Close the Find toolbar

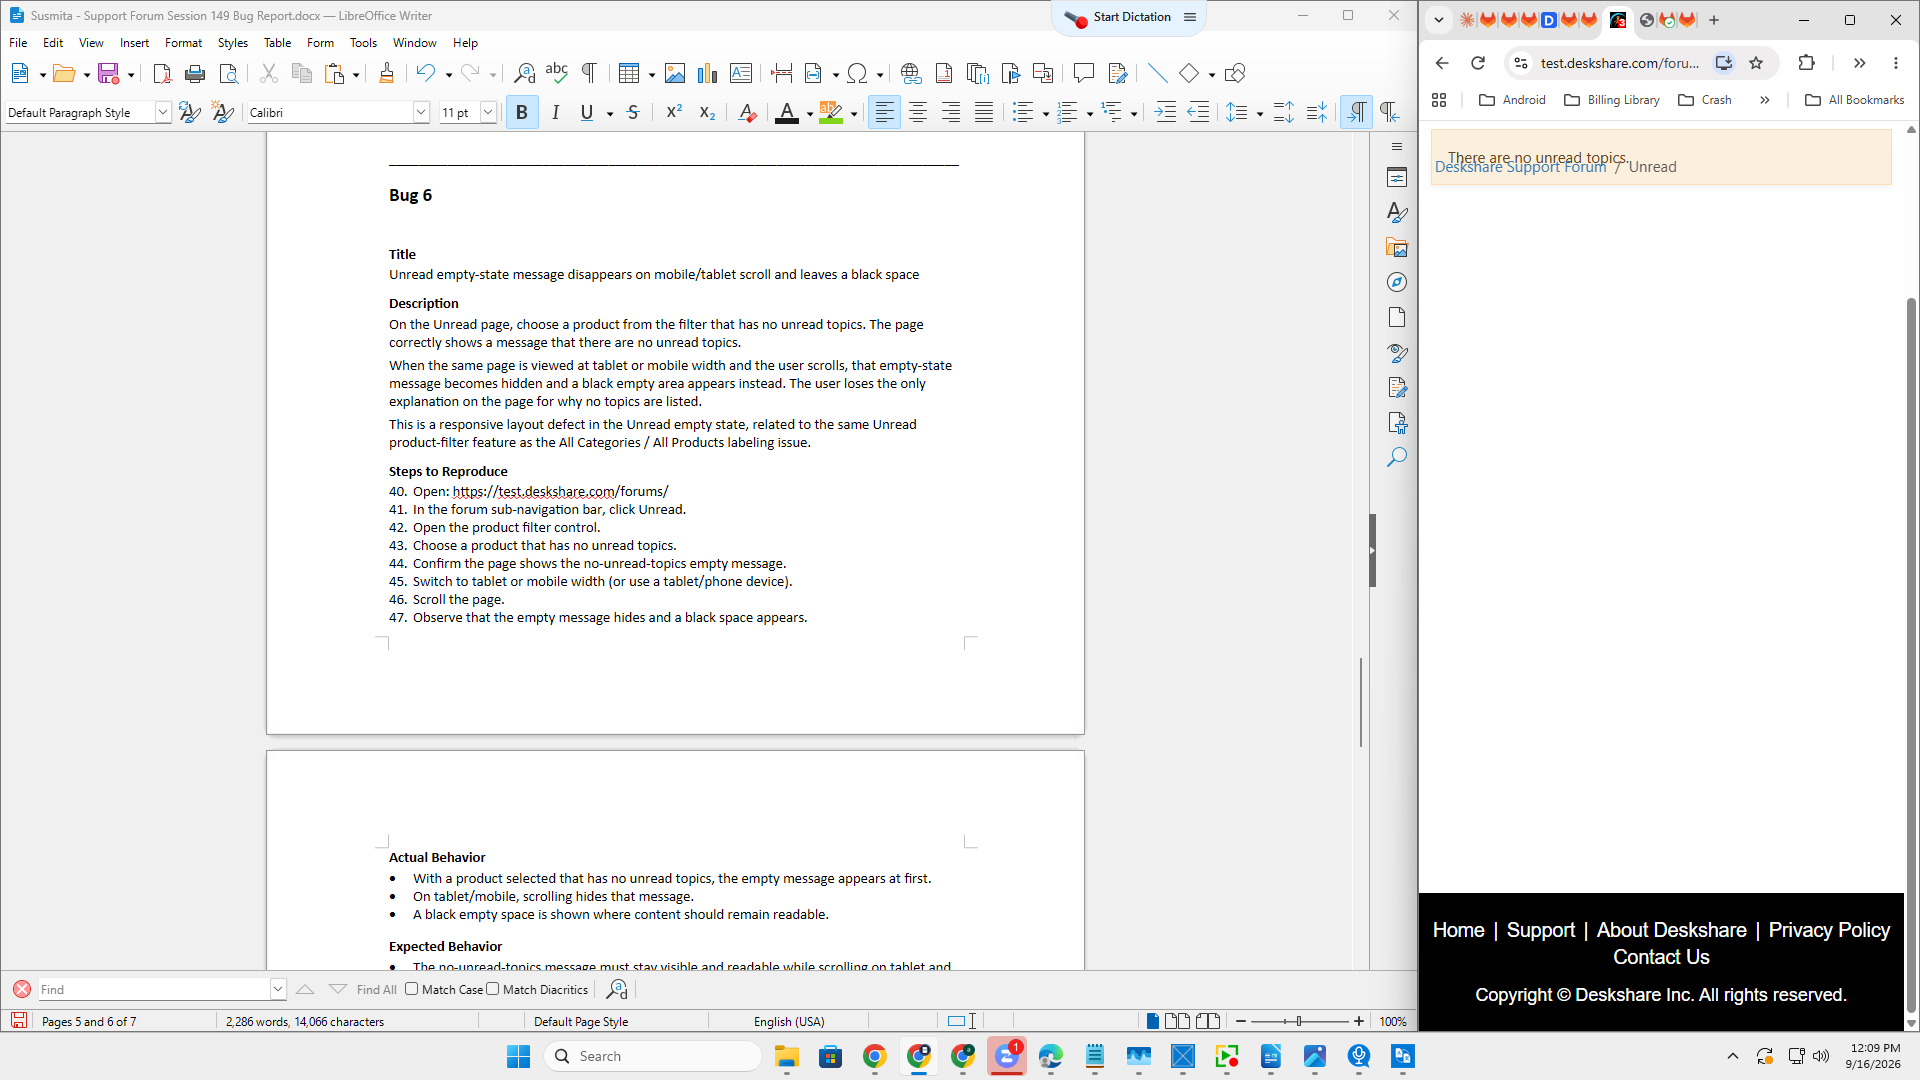pyautogui.click(x=21, y=989)
